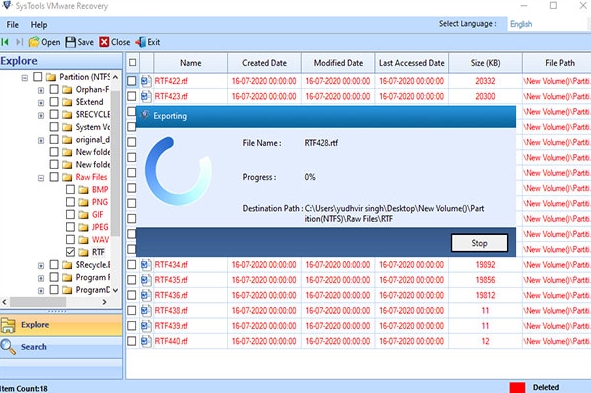This screenshot has width=591, height=393.
Task: Click the file icon of RTF440.rtf
Action: (146, 341)
